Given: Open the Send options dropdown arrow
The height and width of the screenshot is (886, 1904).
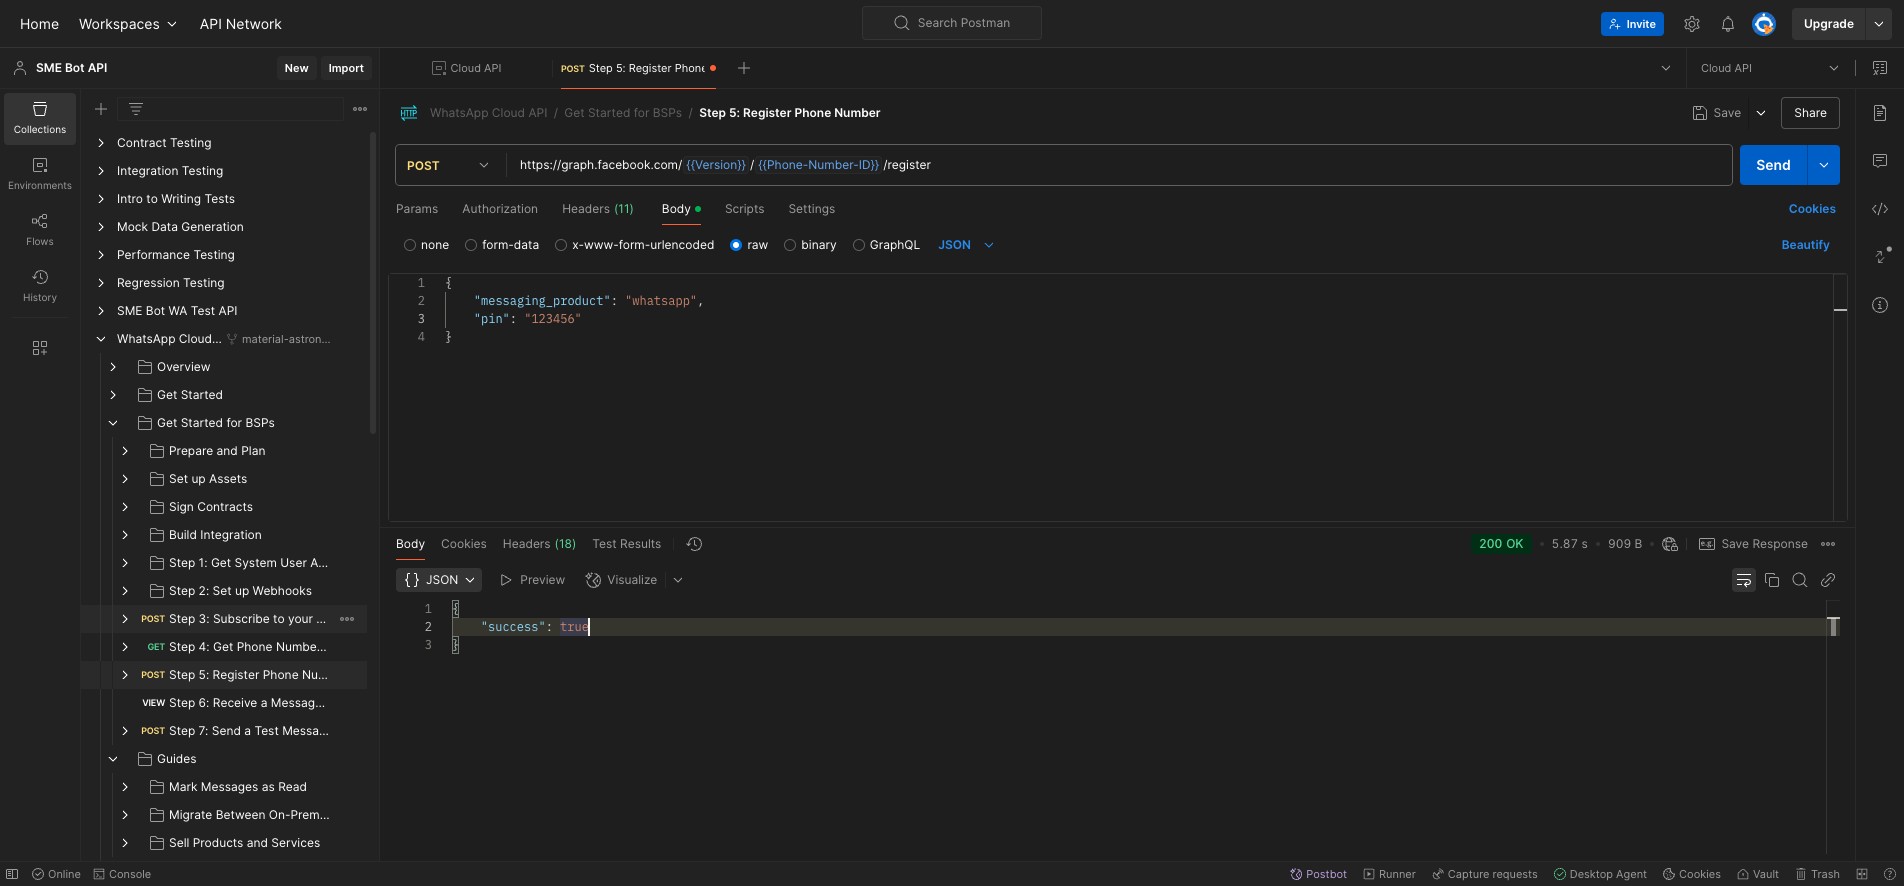Looking at the screenshot, I should (1824, 165).
